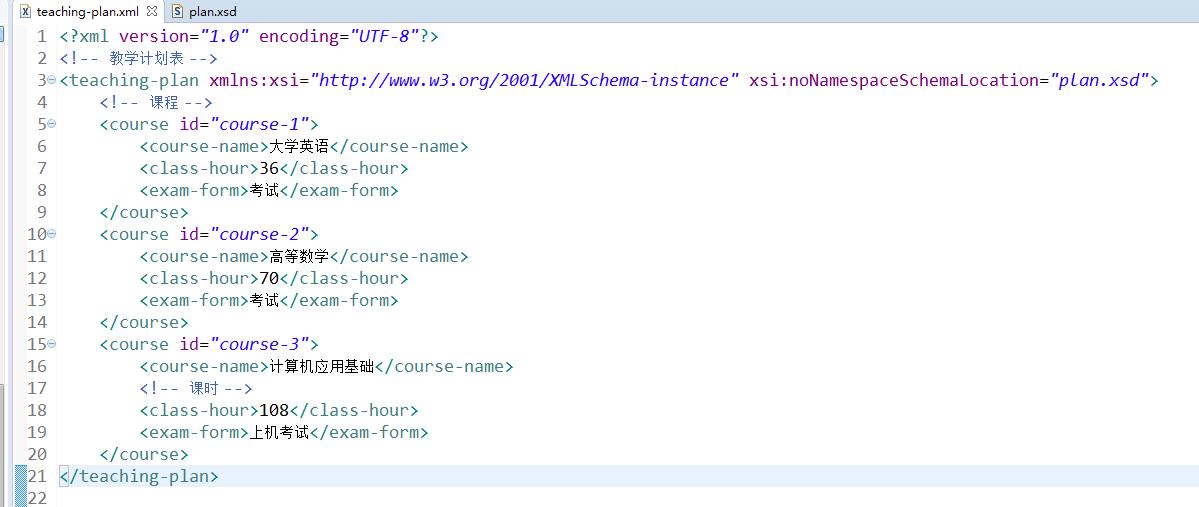Viewport: 1199px width, 507px height.
Task: Click the xmlns:xsi attribute name
Action: point(253,80)
